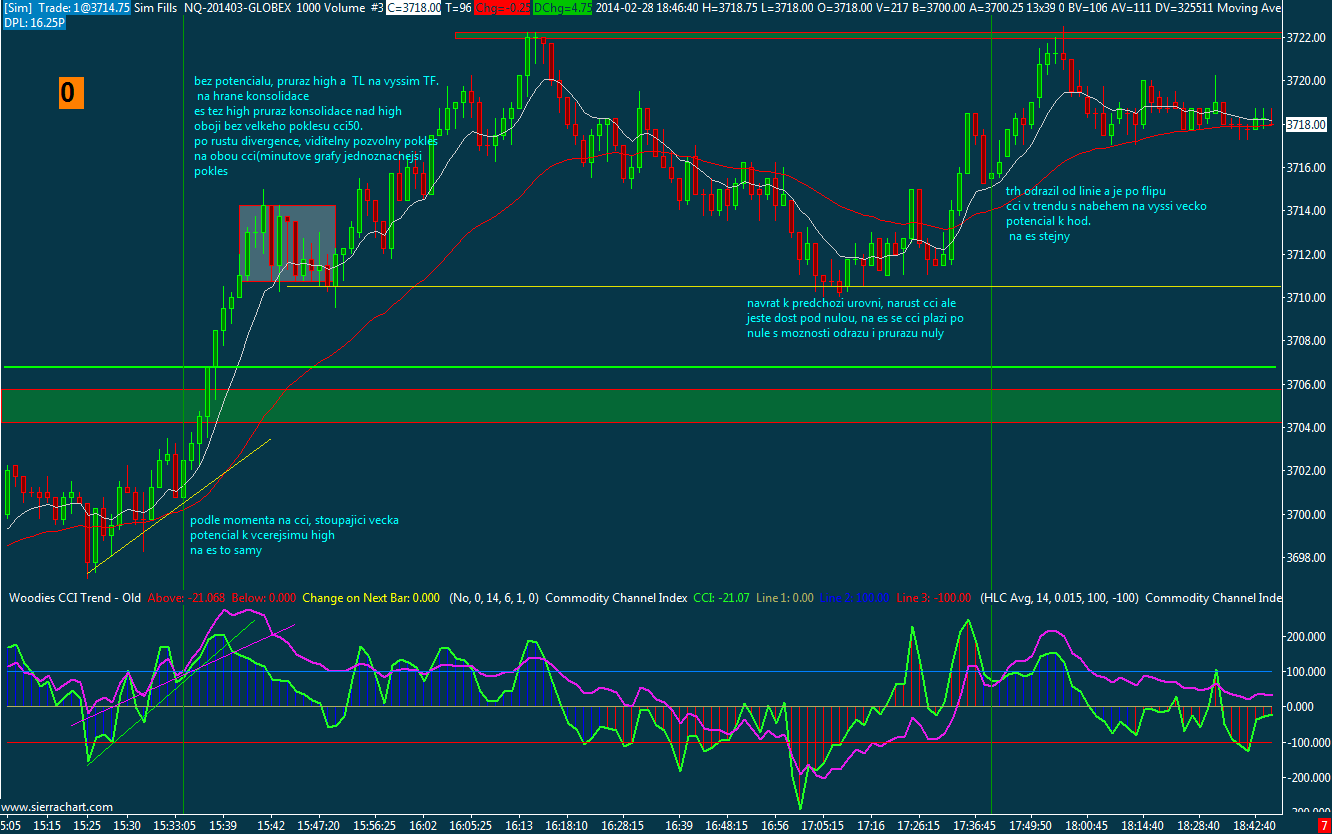Click the NQ-201403-GLOBEX 1000 Volume symbol text
The image size is (1332, 834).
[x=274, y=7]
